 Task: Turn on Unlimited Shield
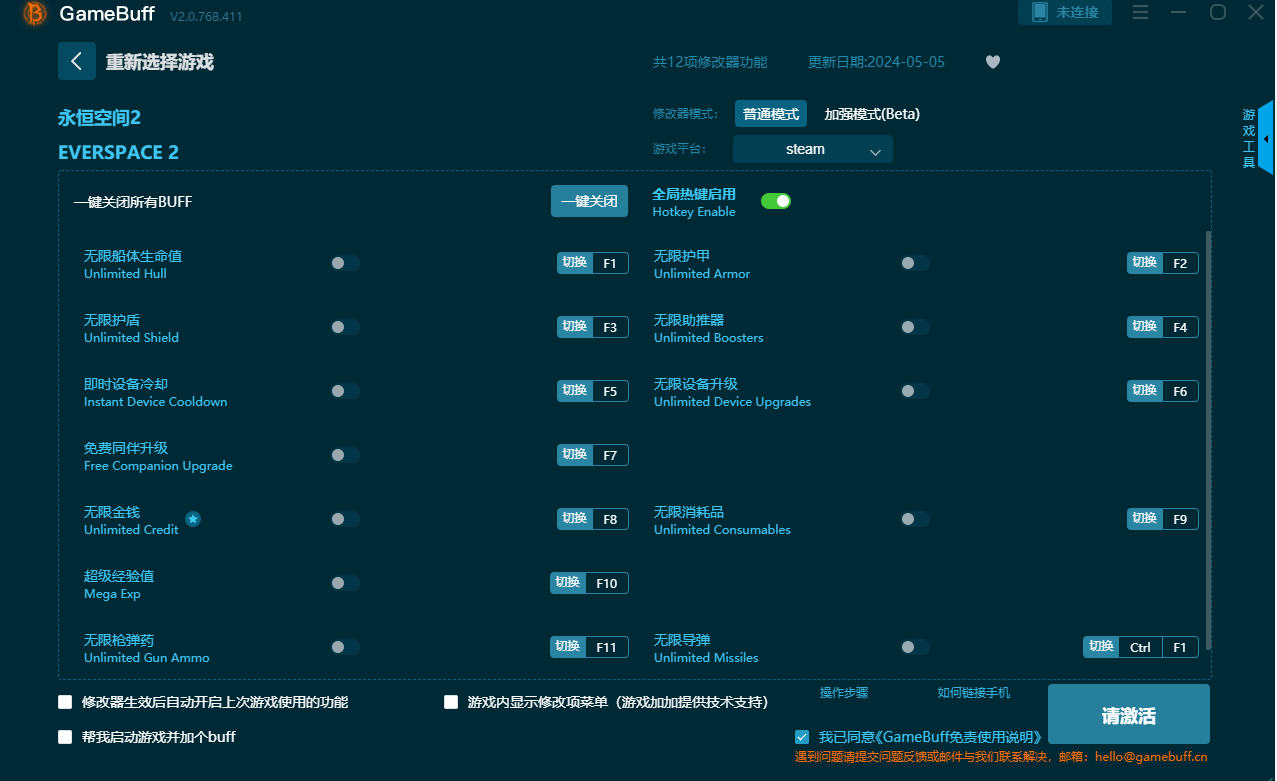[345, 327]
